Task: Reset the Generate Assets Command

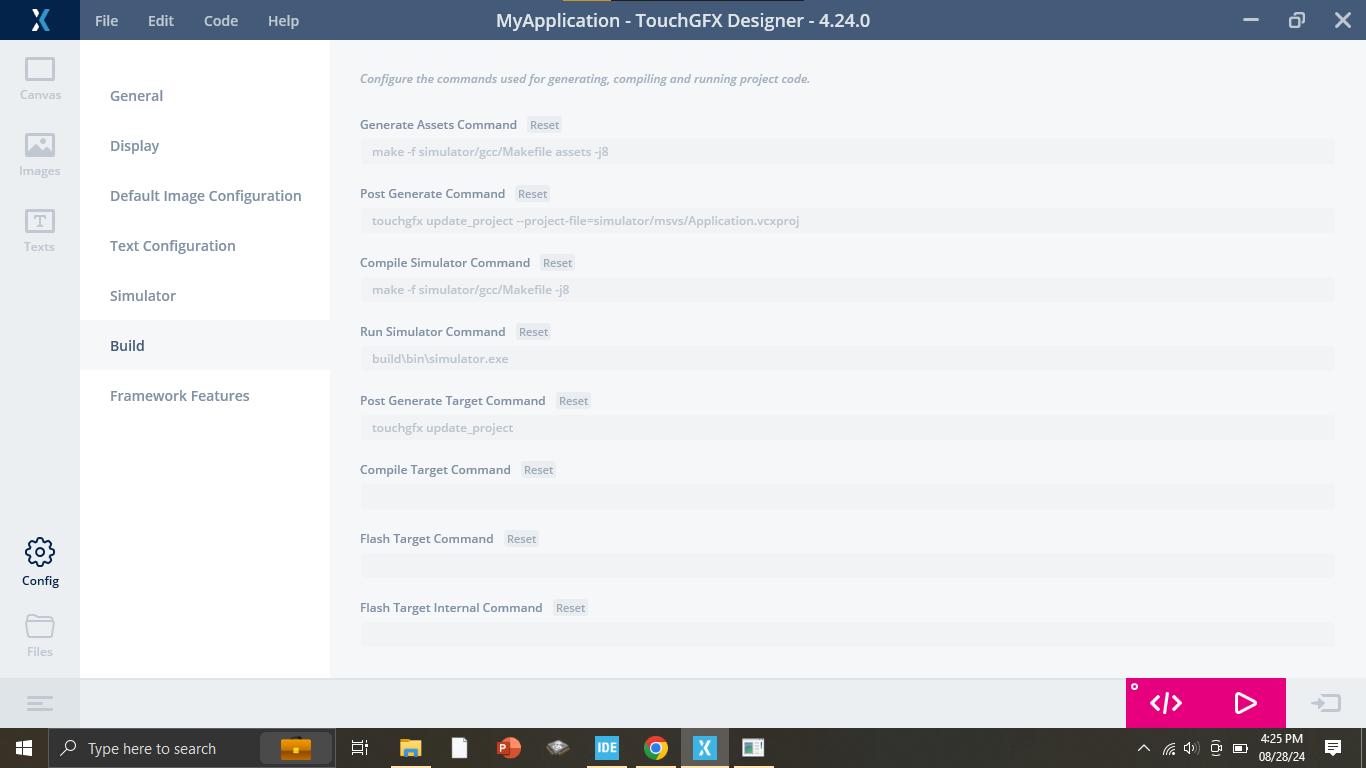Action: point(544,124)
